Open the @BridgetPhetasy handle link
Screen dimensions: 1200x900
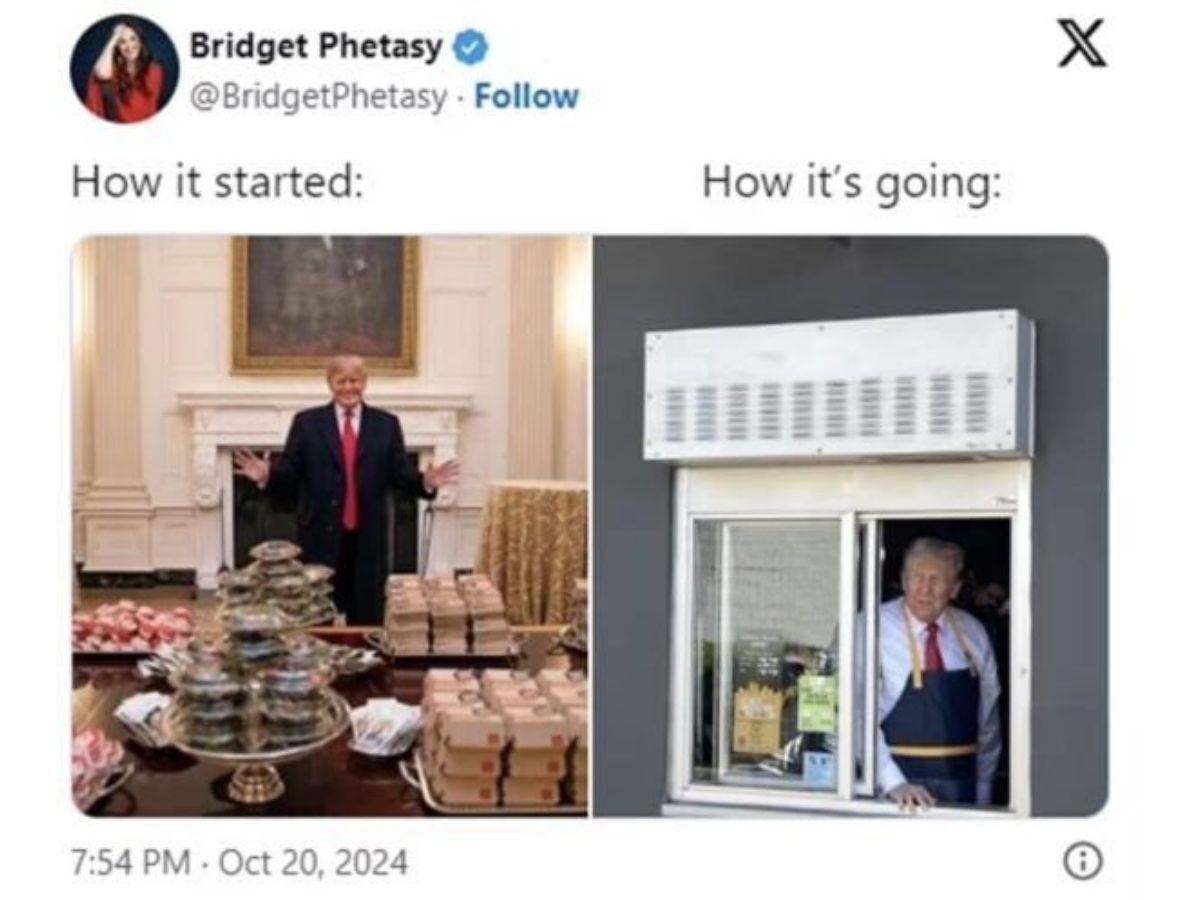coord(317,96)
